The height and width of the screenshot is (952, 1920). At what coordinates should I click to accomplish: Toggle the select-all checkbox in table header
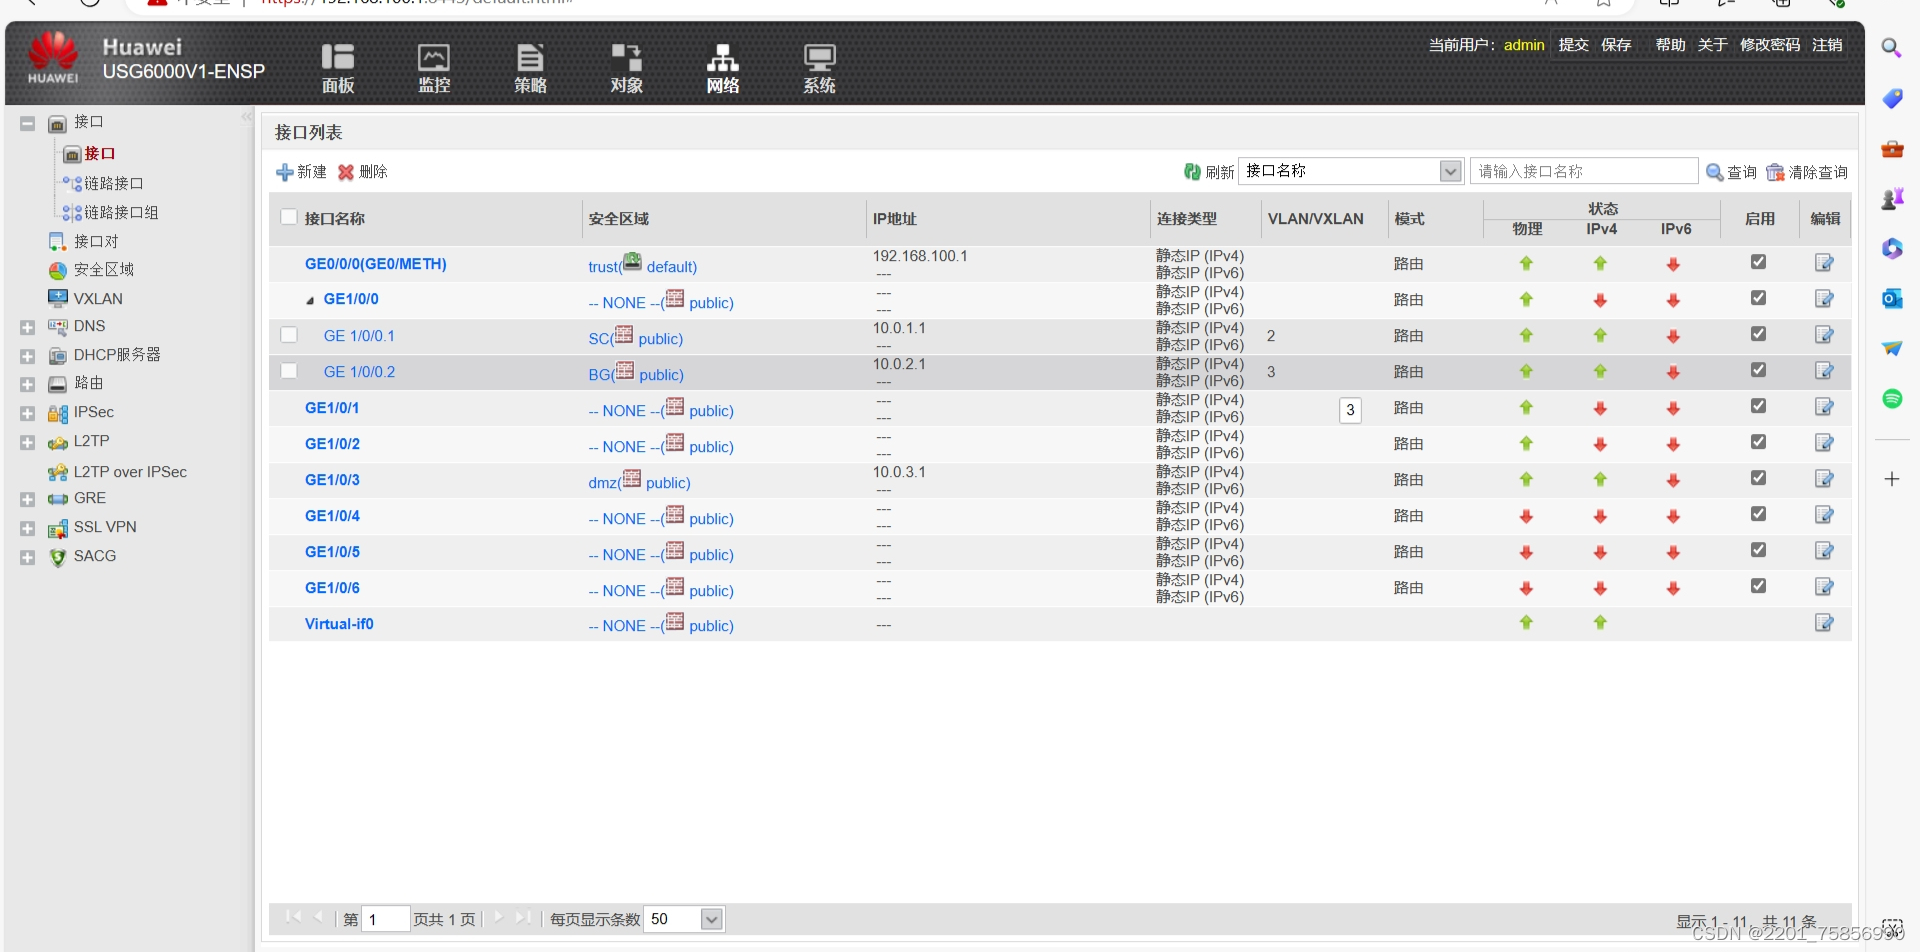(x=289, y=217)
